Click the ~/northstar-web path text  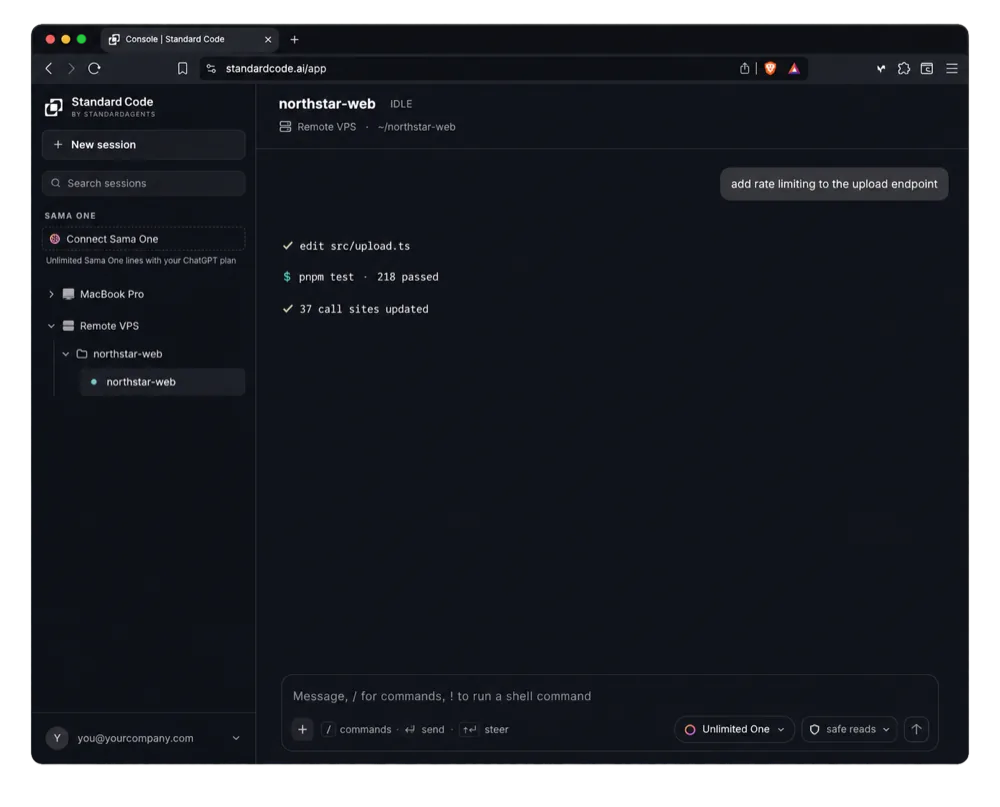pyautogui.click(x=416, y=127)
